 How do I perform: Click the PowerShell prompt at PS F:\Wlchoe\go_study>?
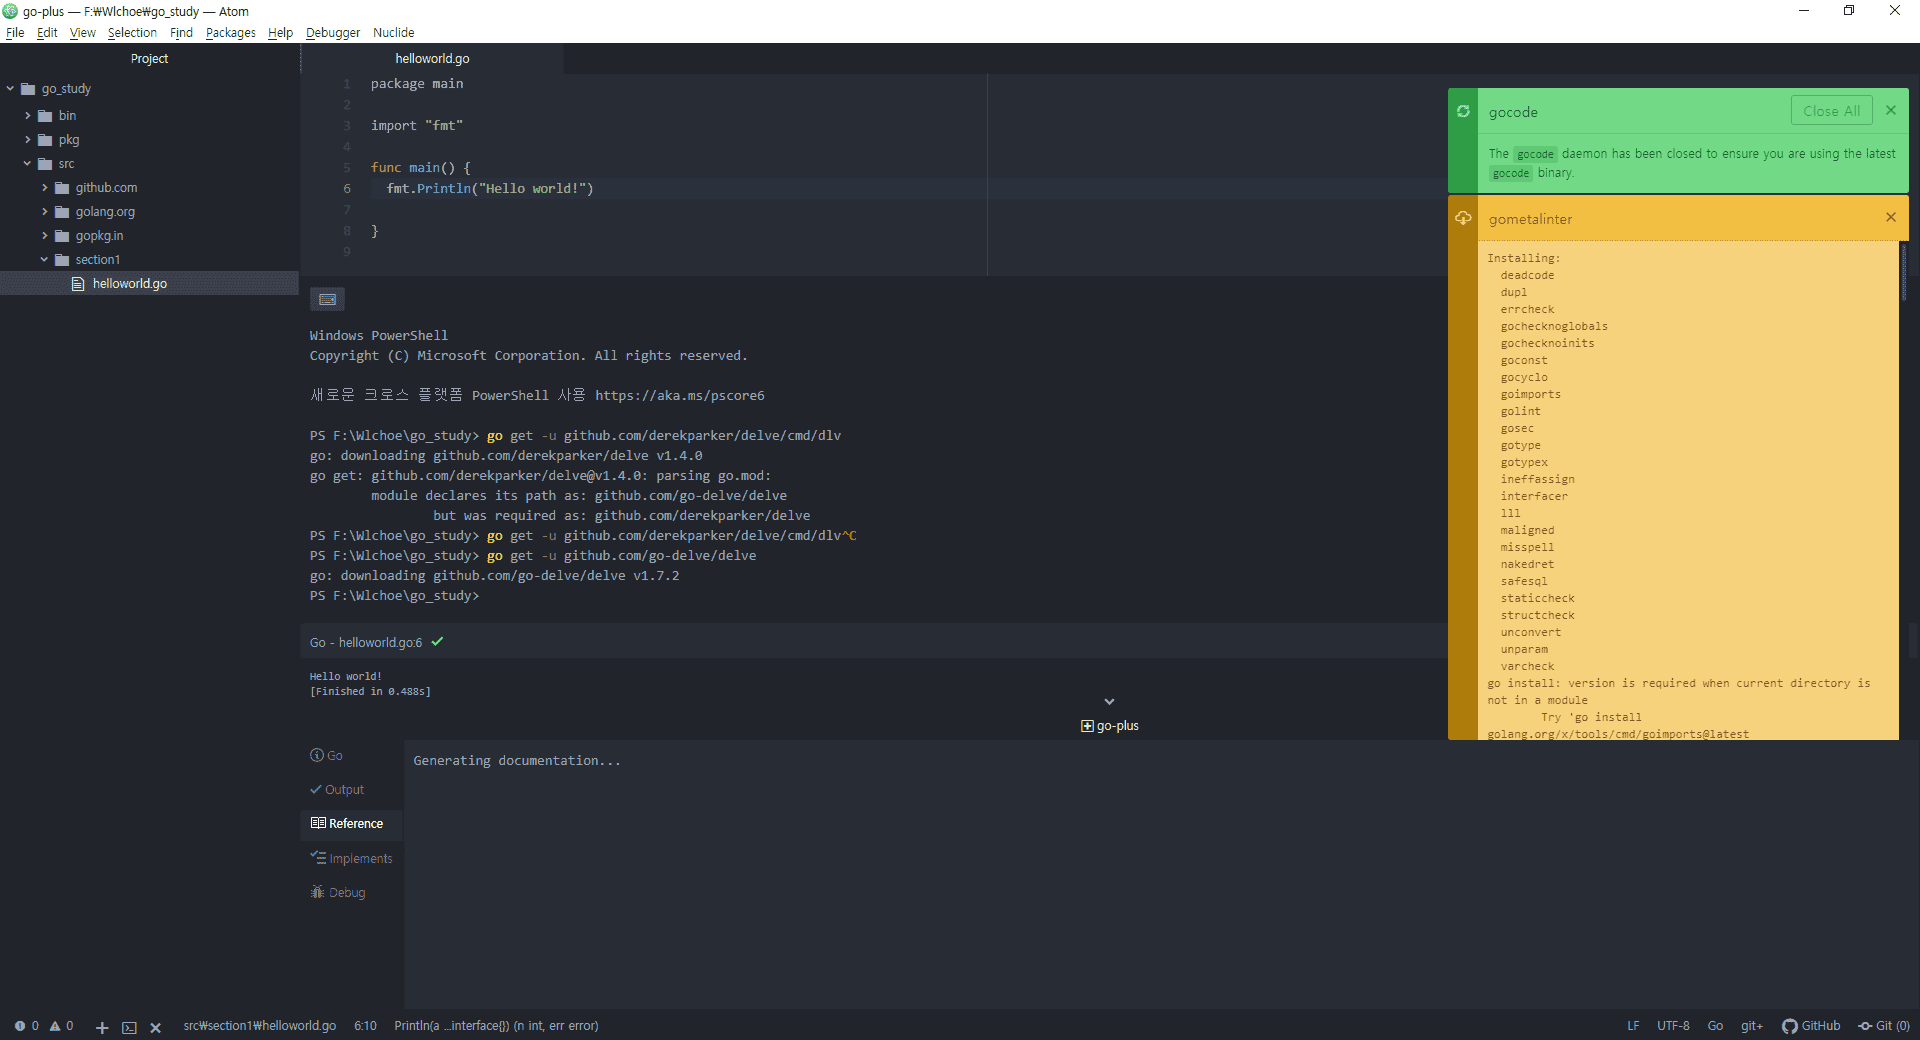[x=394, y=596]
